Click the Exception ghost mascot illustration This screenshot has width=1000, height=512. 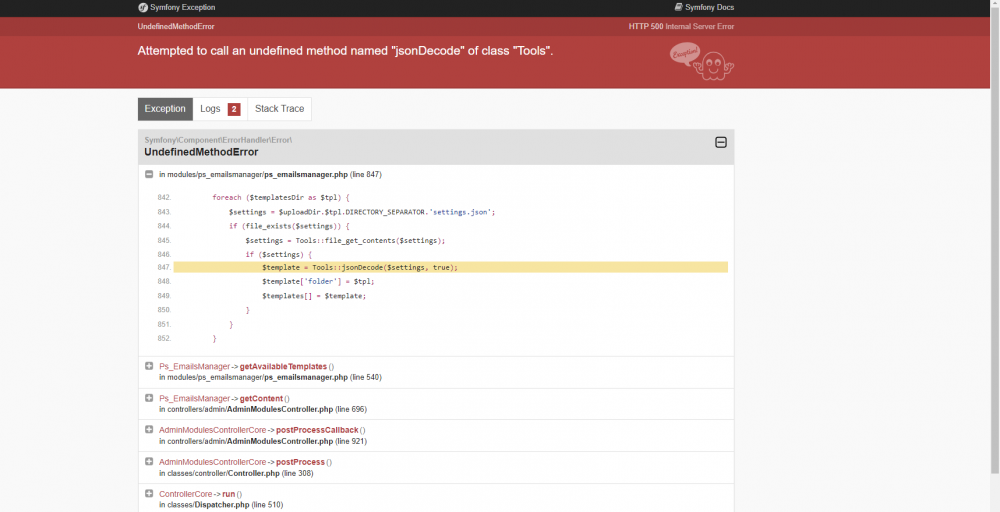tap(702, 61)
